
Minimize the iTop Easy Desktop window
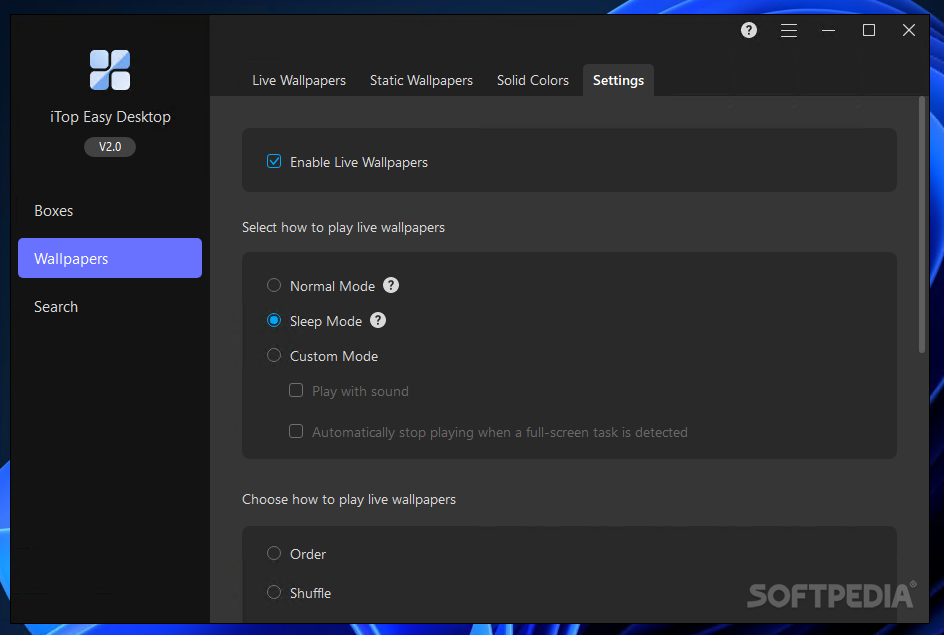tap(828, 30)
